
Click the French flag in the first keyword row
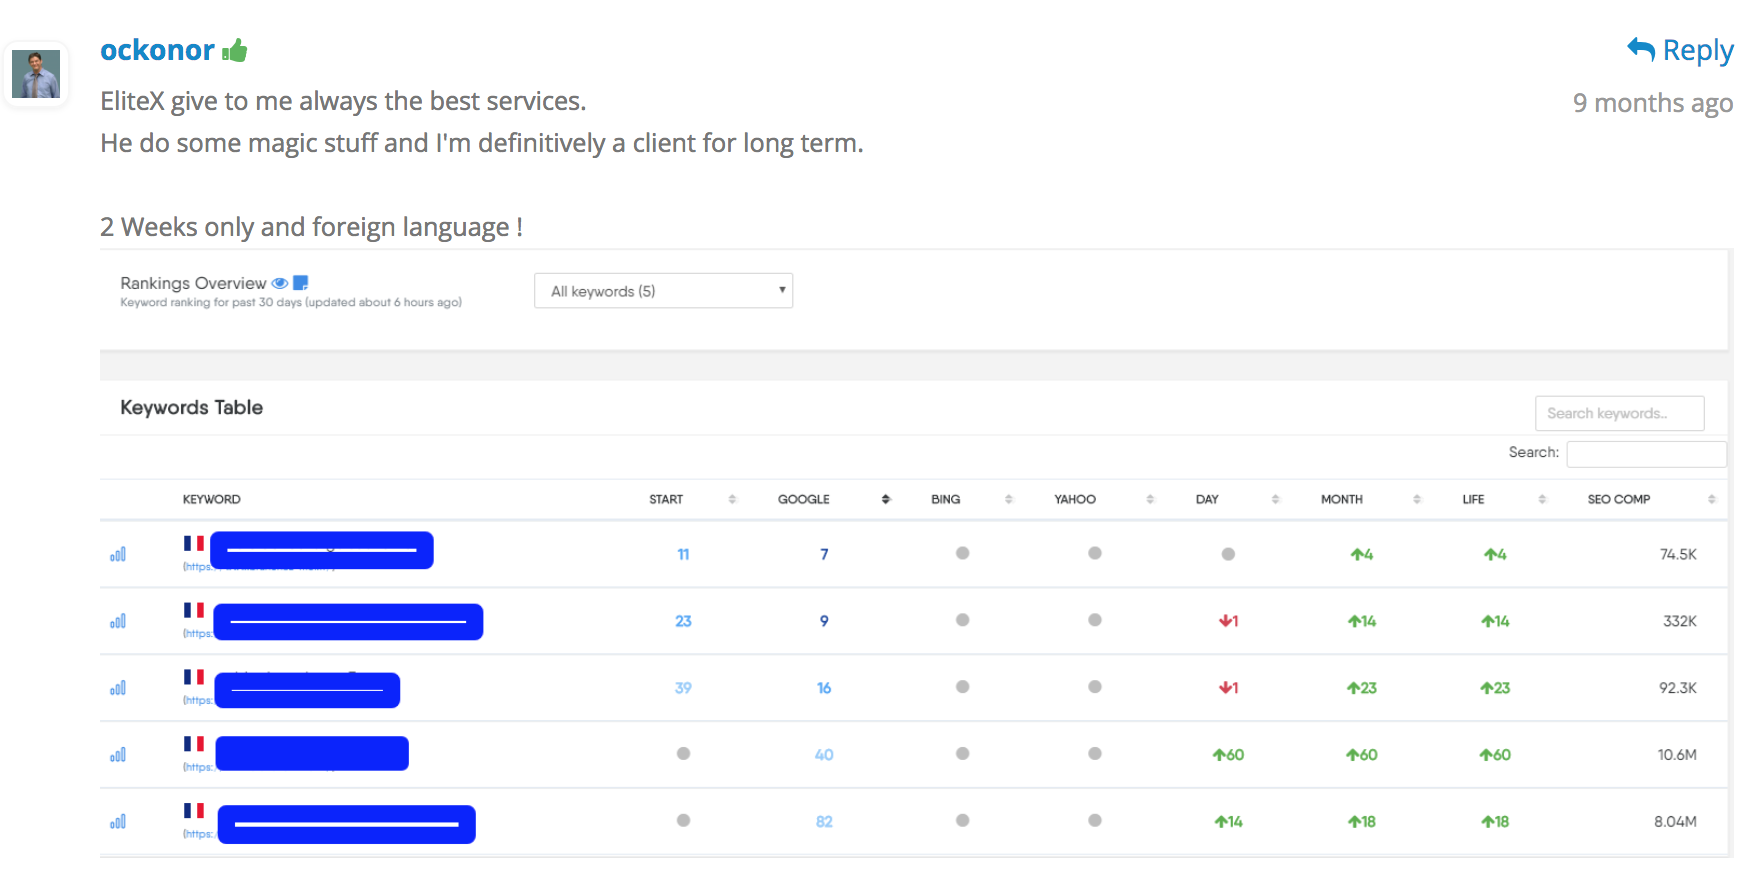click(x=194, y=543)
